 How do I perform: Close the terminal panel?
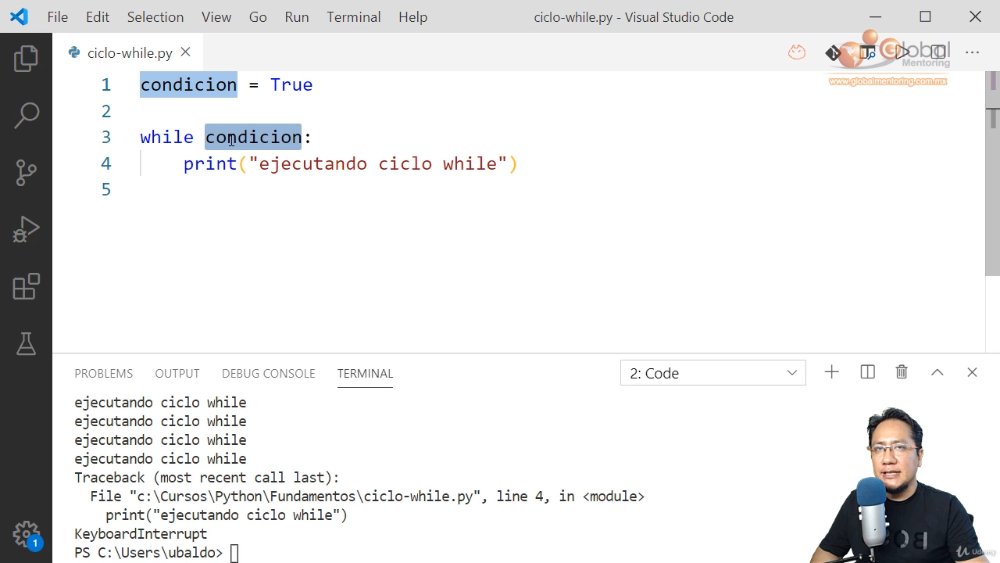coord(972,372)
